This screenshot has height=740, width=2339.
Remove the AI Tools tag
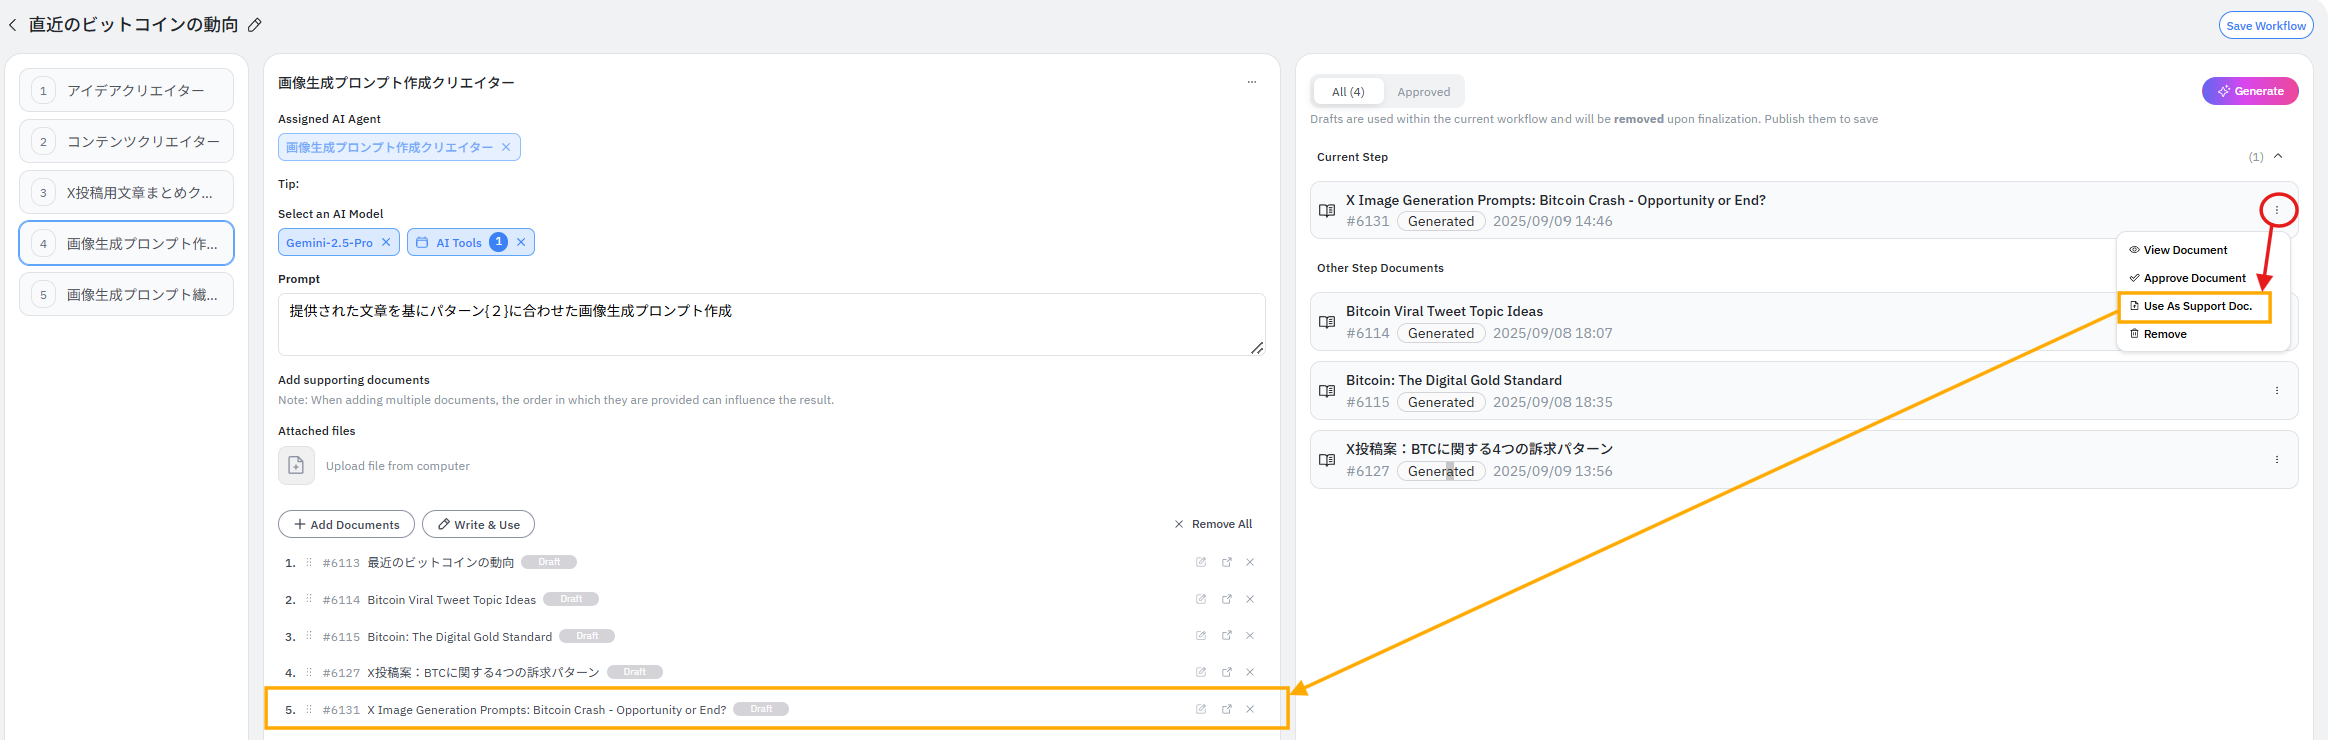point(521,243)
